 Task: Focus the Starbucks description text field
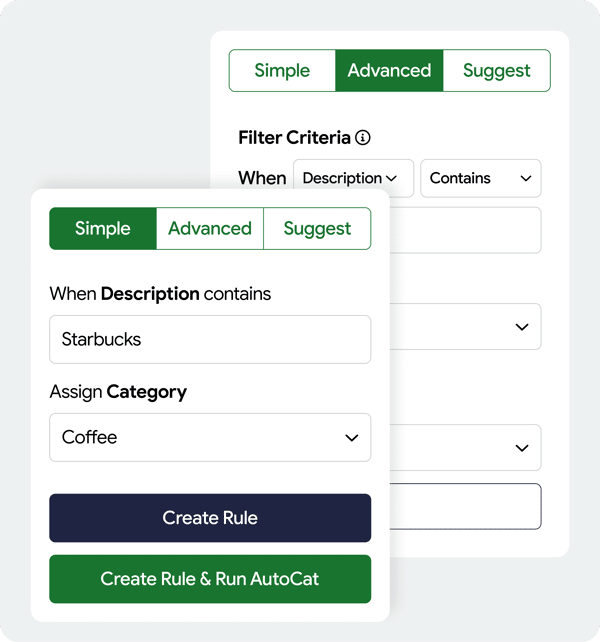coord(210,339)
